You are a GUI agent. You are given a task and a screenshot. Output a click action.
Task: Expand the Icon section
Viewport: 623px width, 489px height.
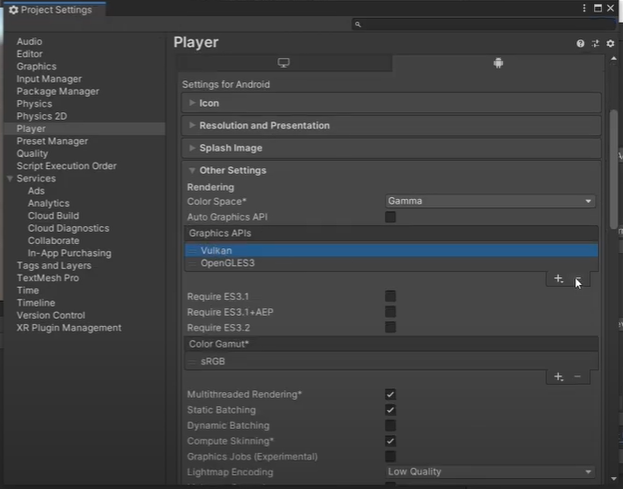391,103
